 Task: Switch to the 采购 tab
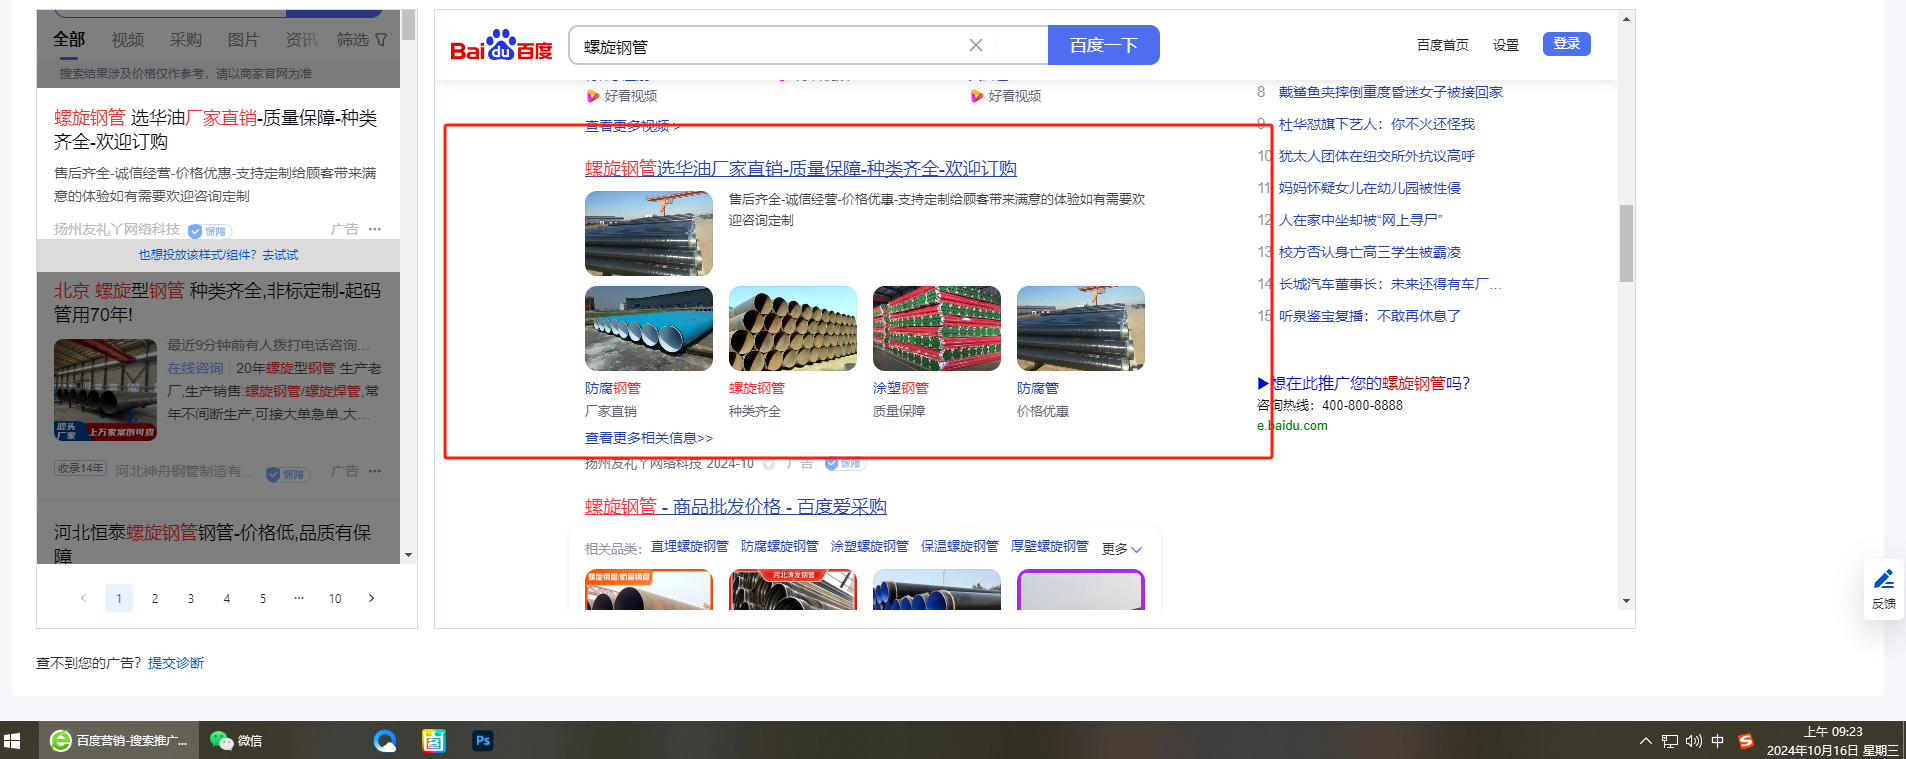click(x=186, y=40)
